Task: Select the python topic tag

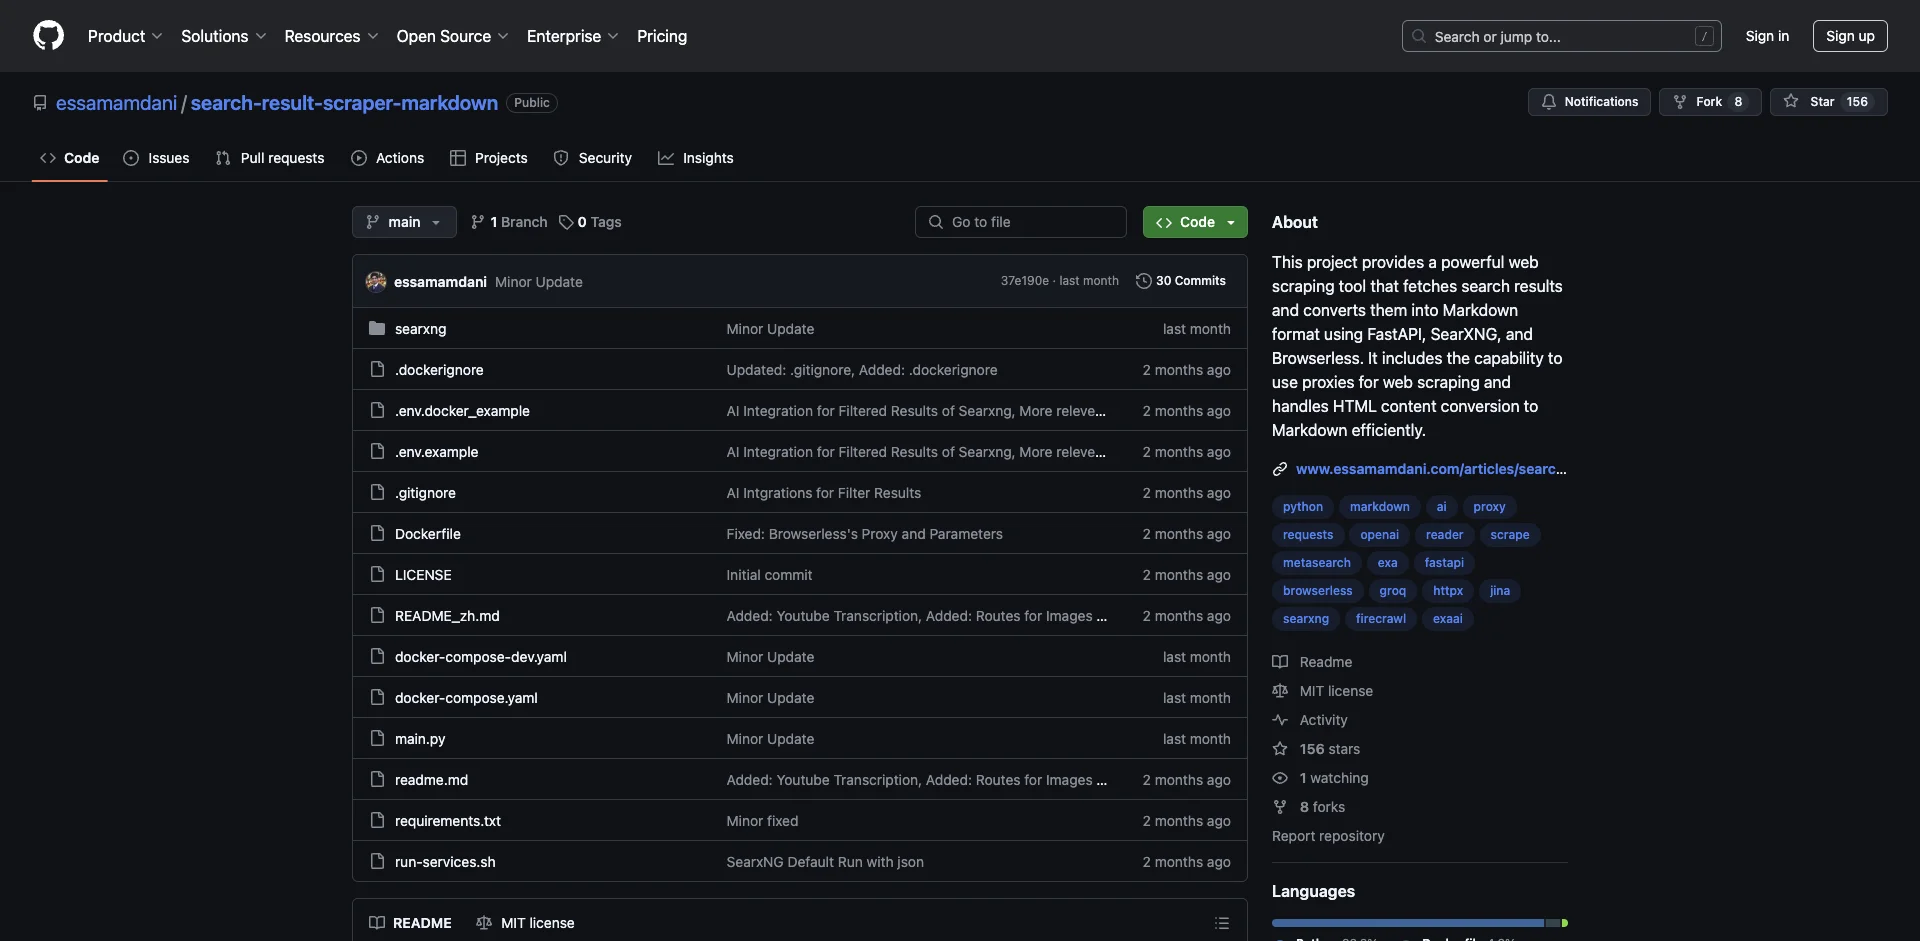Action: 1302,507
